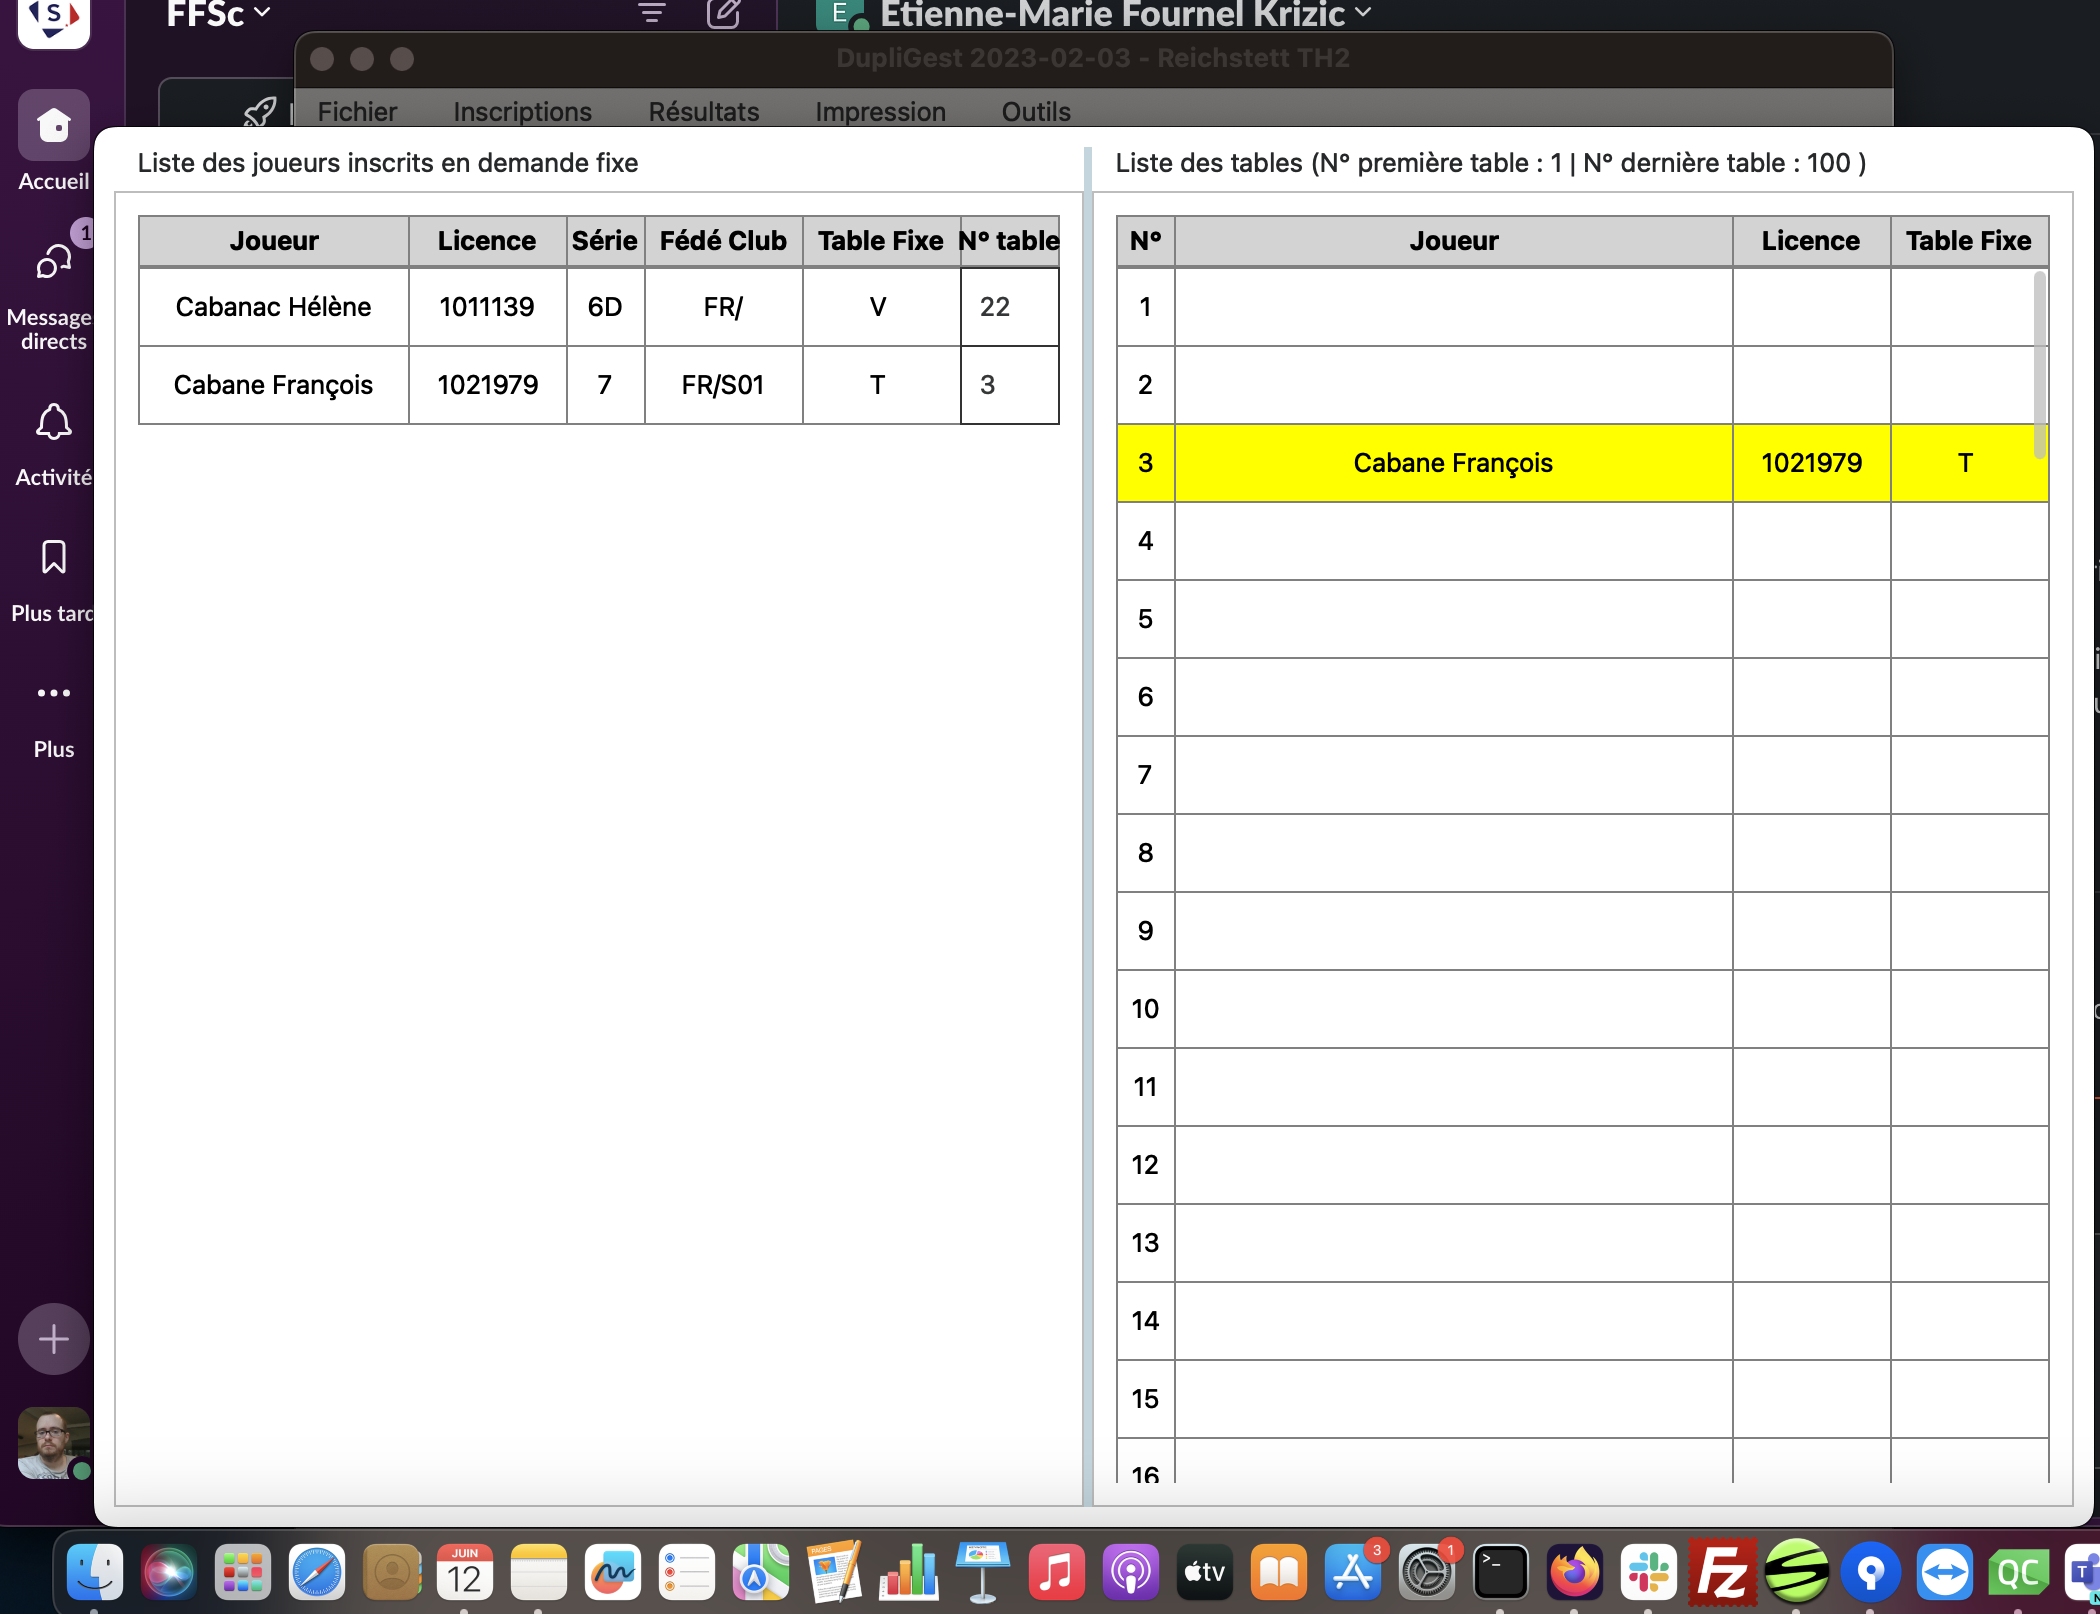Expand the Etienne-Marie Fournel Krizic conversation chevron
Screen dimensions: 2100x1614
(x=1363, y=13)
